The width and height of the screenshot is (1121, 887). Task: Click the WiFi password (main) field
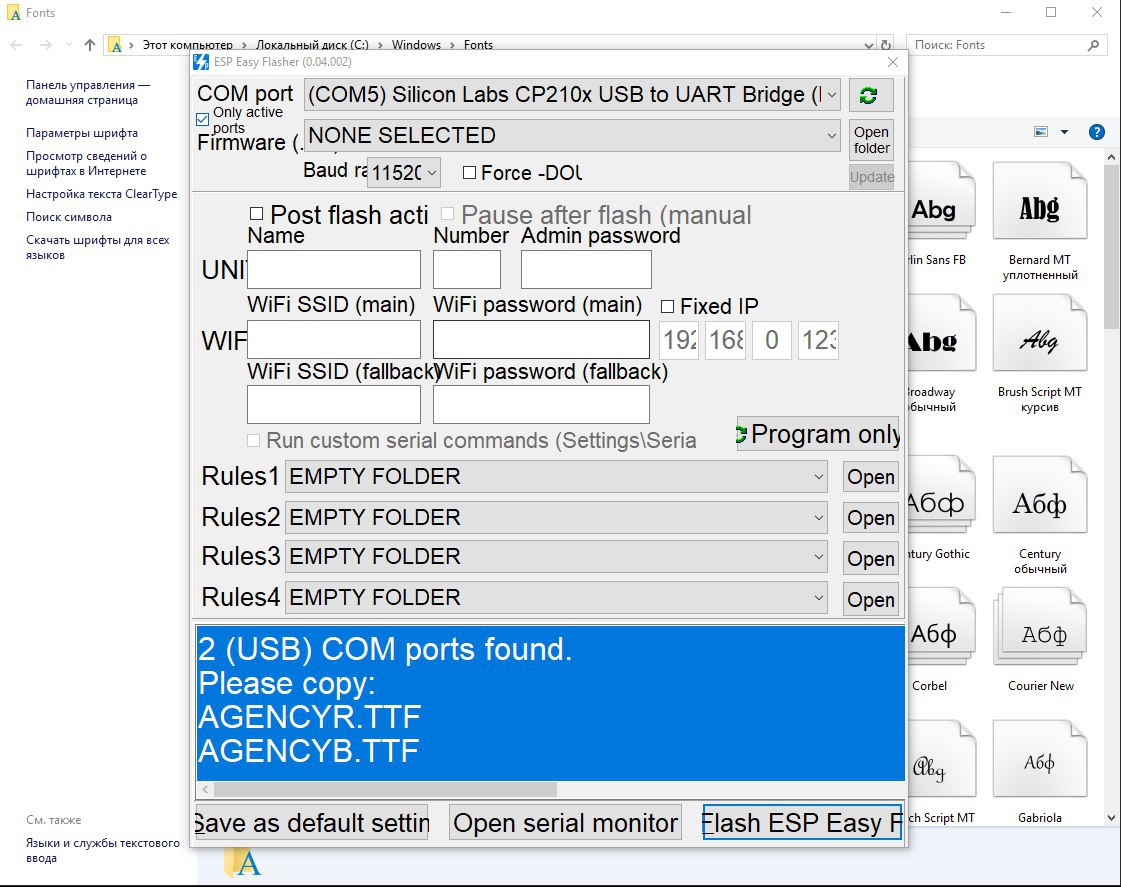point(541,340)
